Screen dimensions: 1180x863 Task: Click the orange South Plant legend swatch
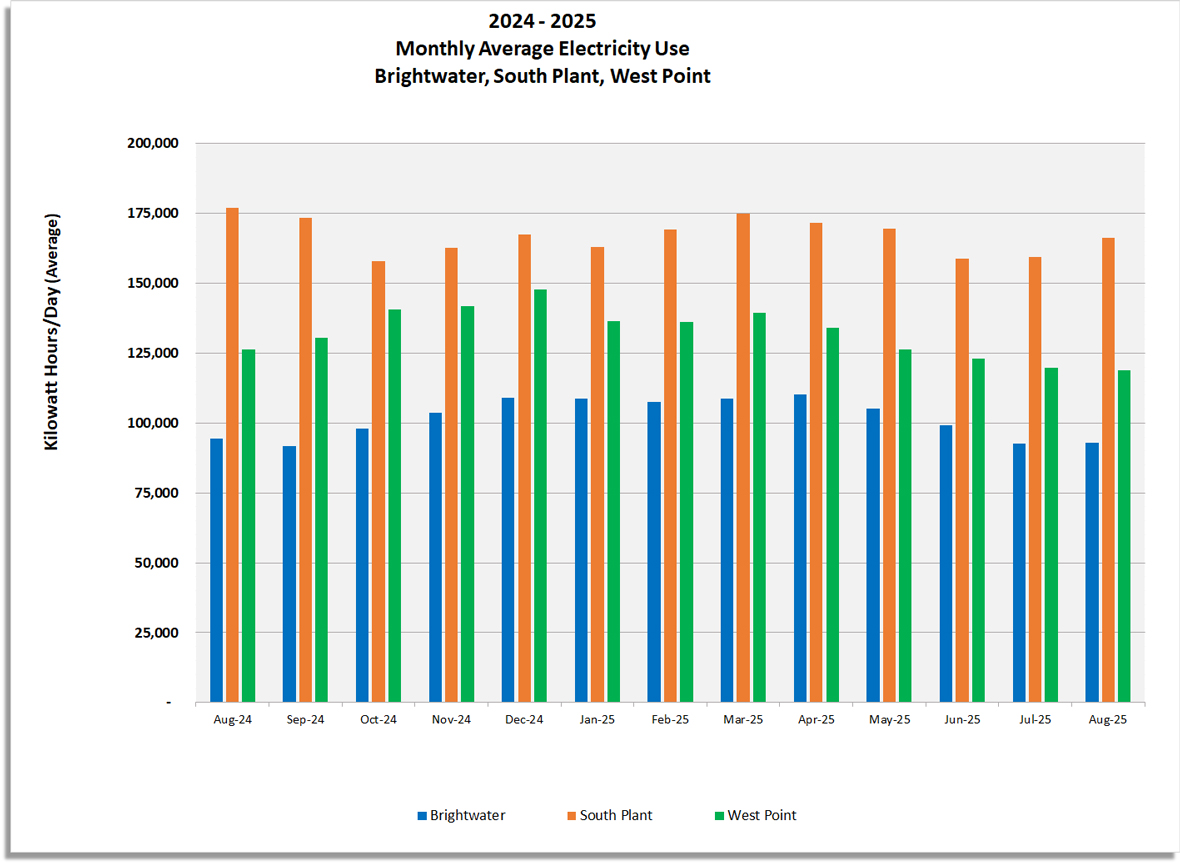572,815
